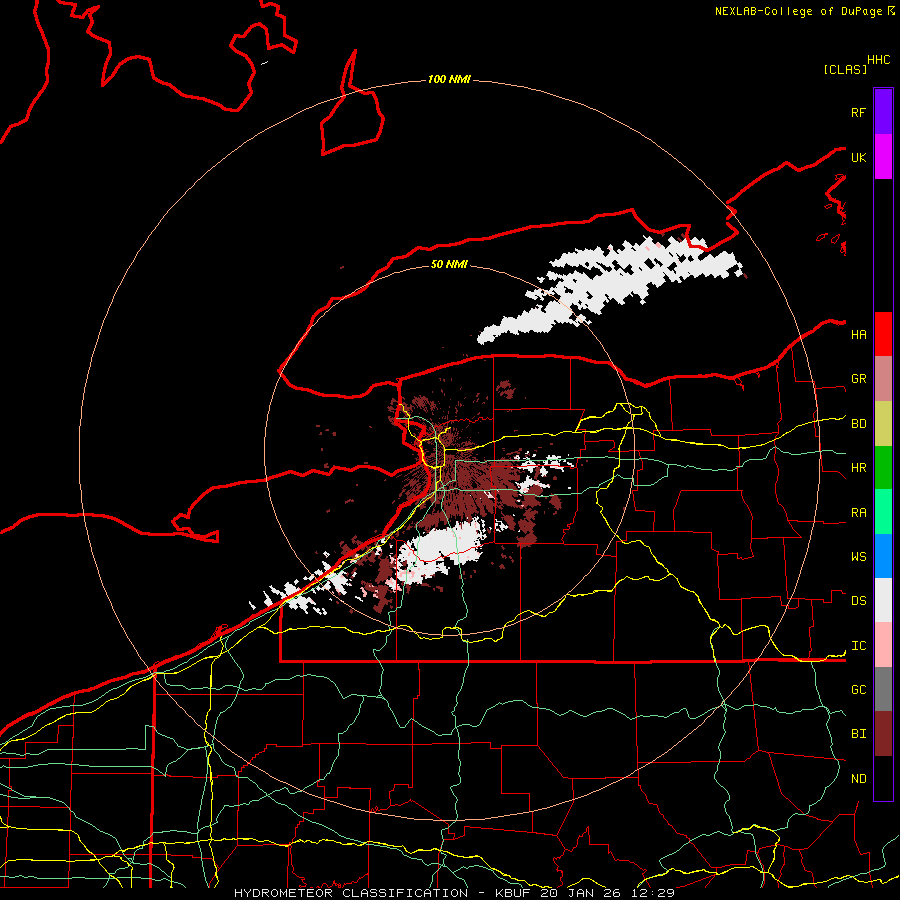Click the HR legend label
The width and height of the screenshot is (900, 900).
pos(858,468)
